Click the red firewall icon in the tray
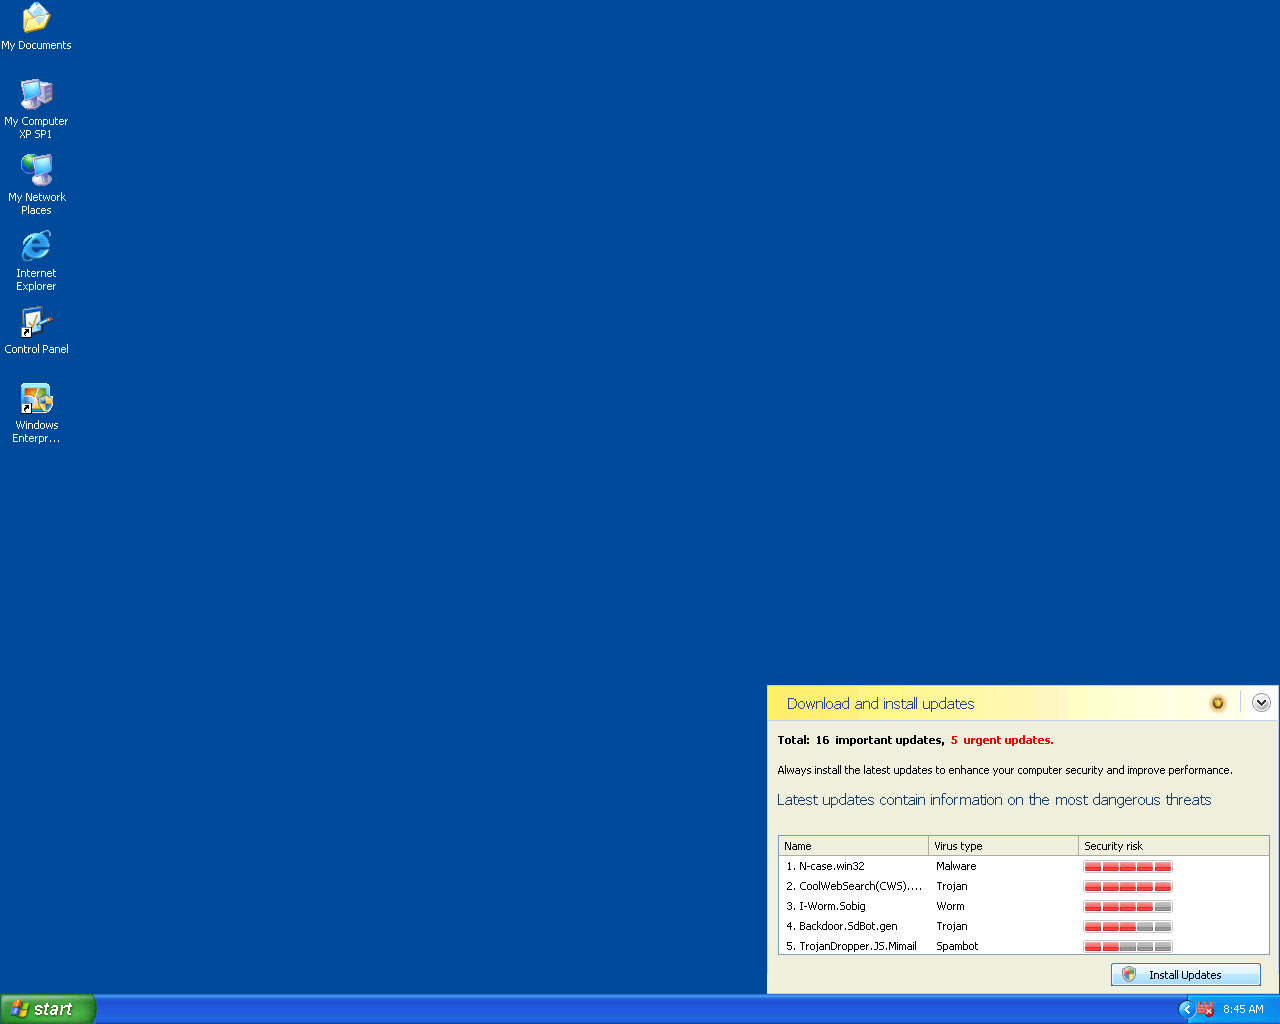 [x=1204, y=1010]
